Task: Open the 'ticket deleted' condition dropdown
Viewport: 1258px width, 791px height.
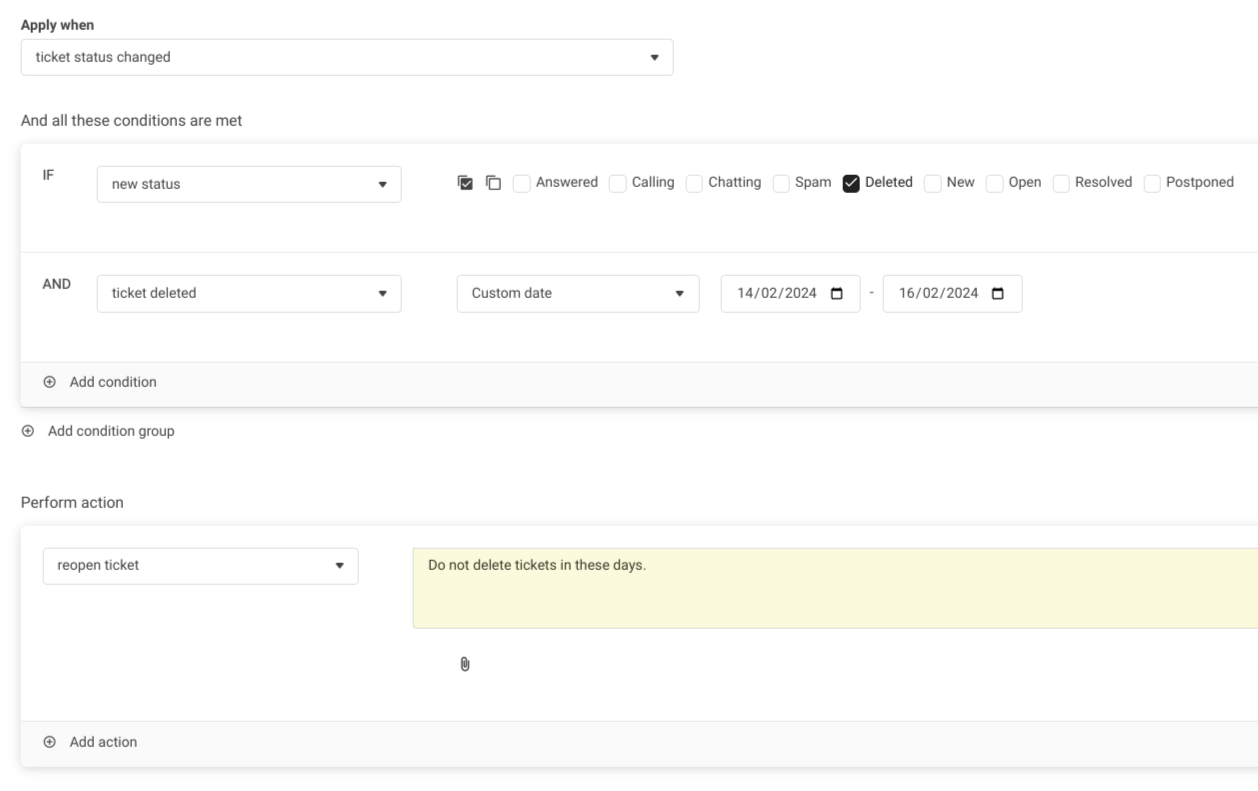Action: [x=248, y=294]
